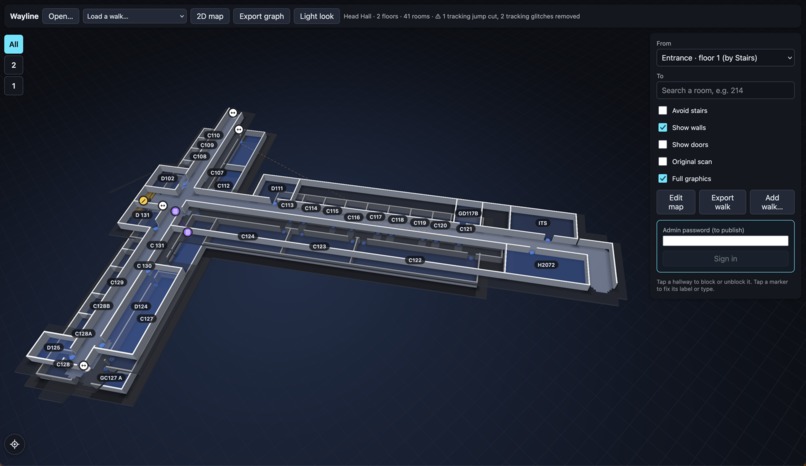The image size is (806, 466).
Task: Select the C122 room label
Action: click(415, 260)
